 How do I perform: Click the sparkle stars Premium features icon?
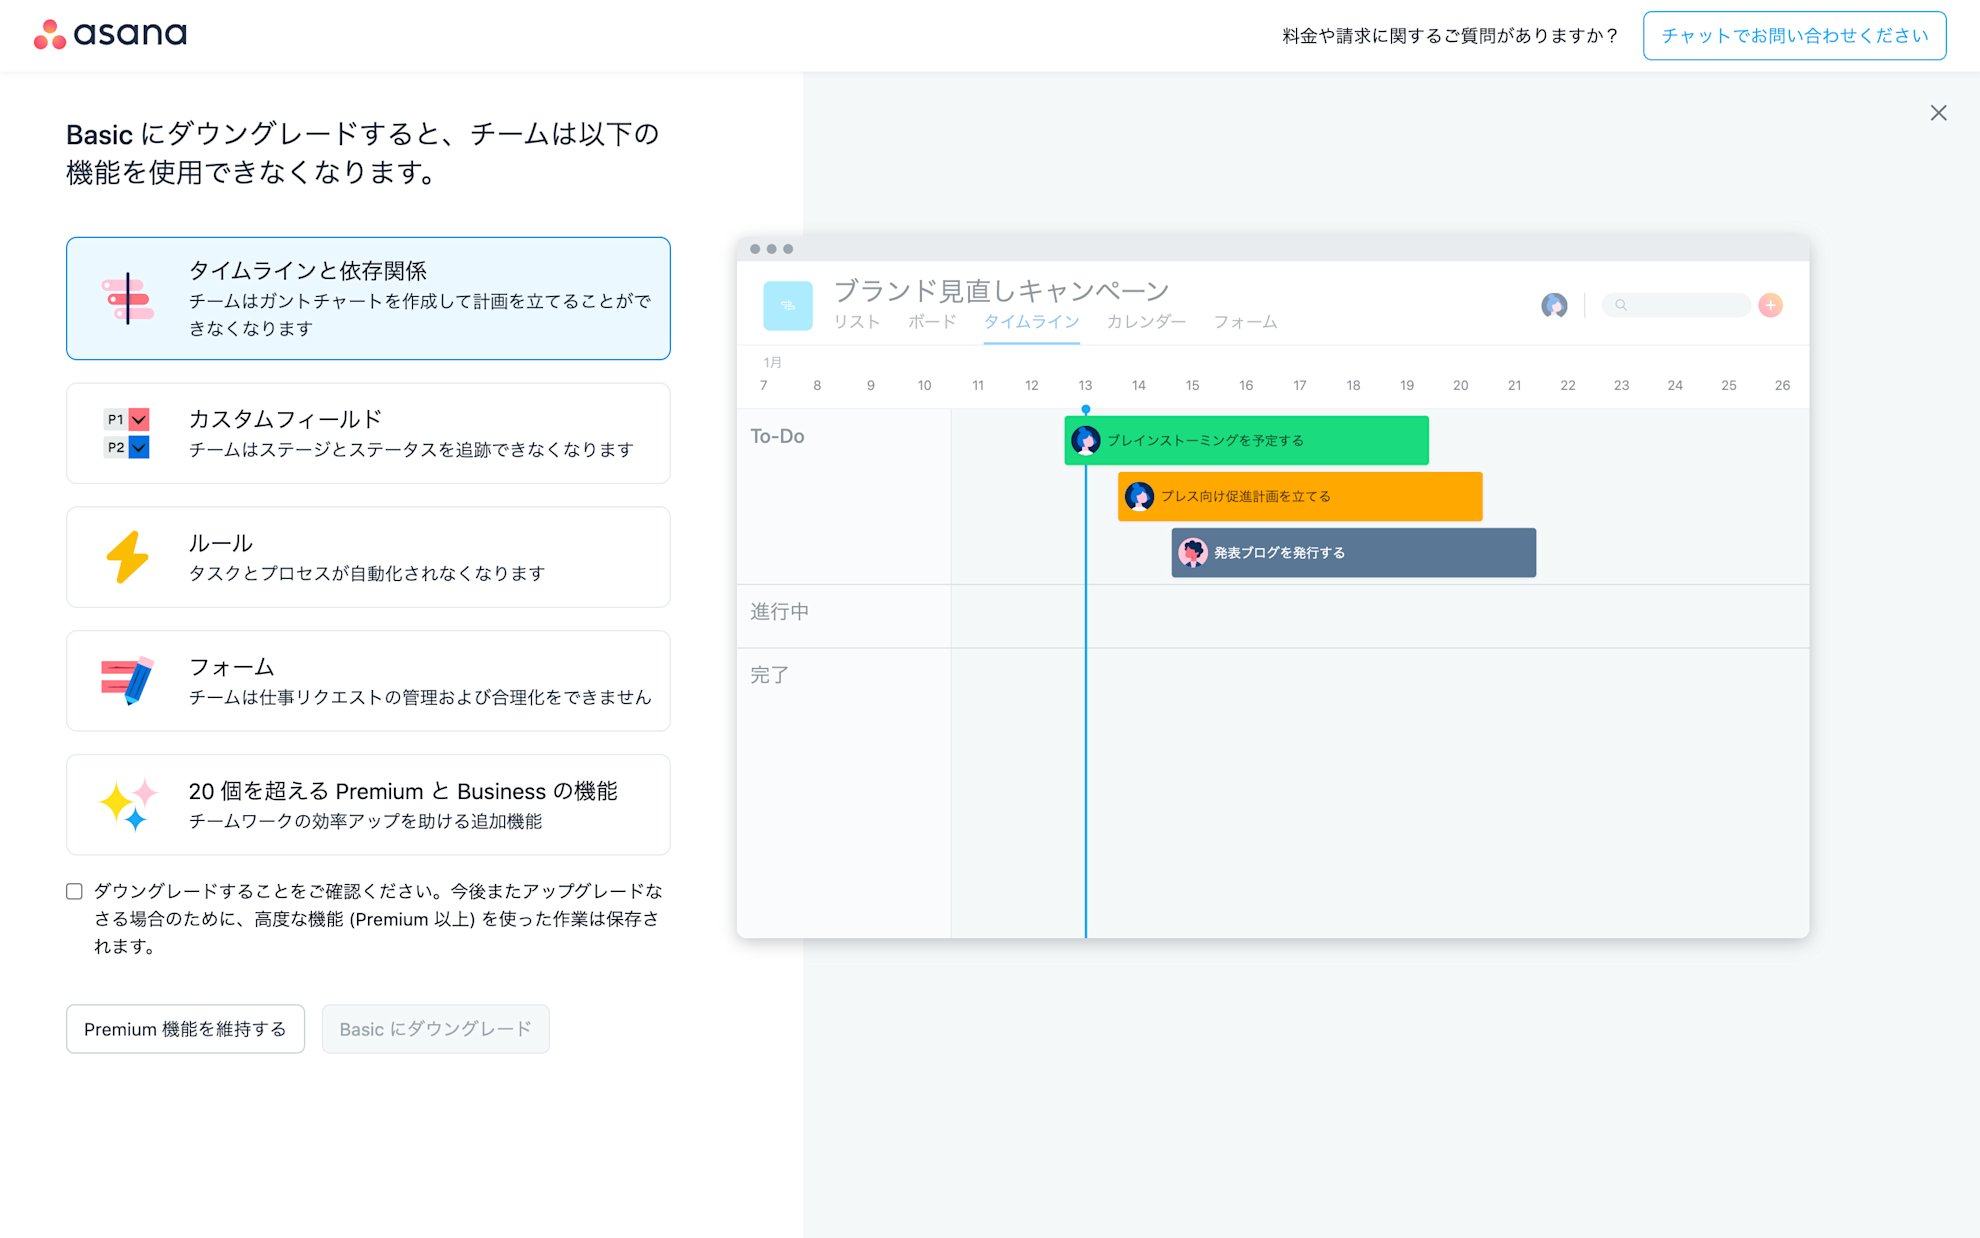coord(128,804)
